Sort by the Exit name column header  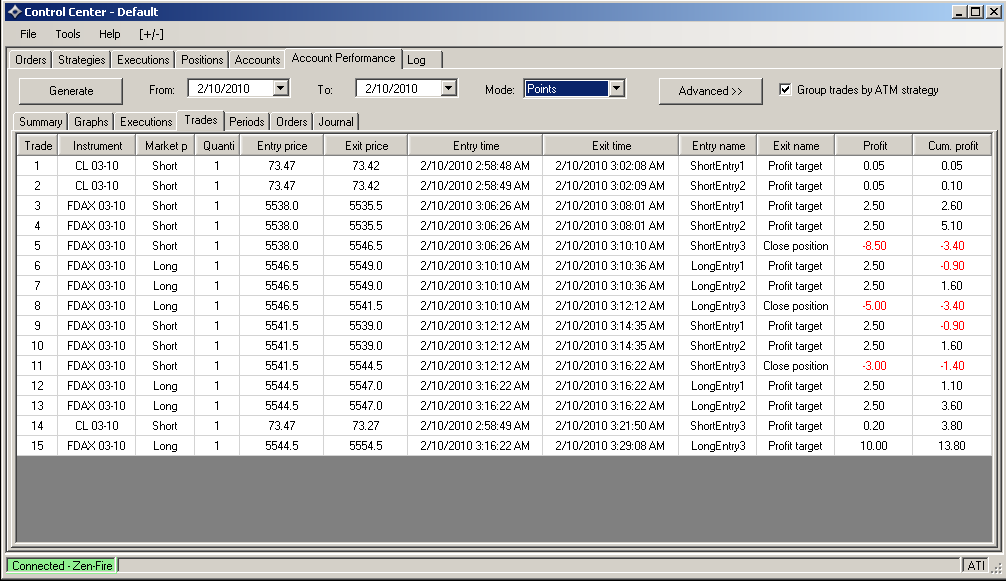click(796, 146)
